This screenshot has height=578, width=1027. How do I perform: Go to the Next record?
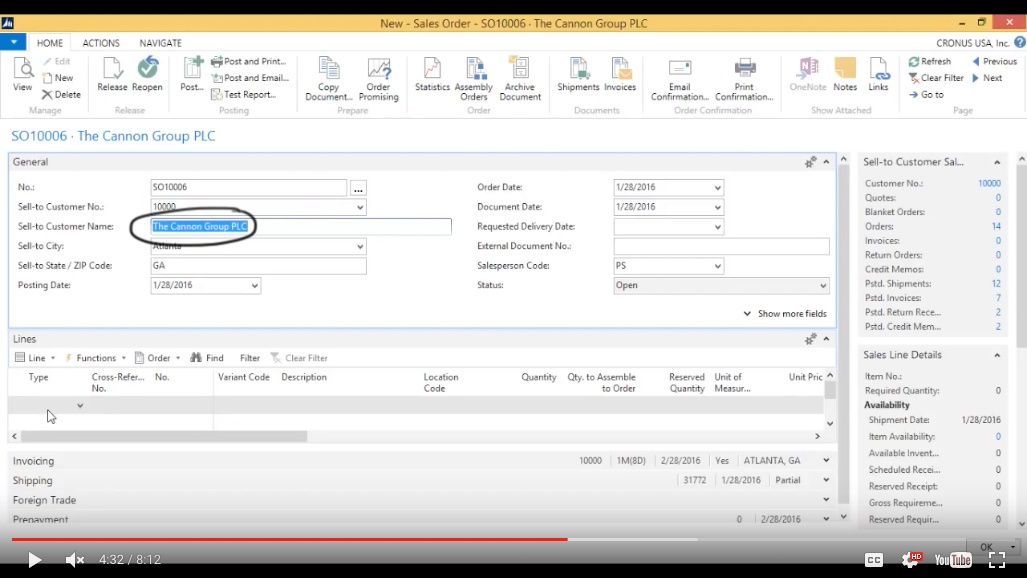987,77
